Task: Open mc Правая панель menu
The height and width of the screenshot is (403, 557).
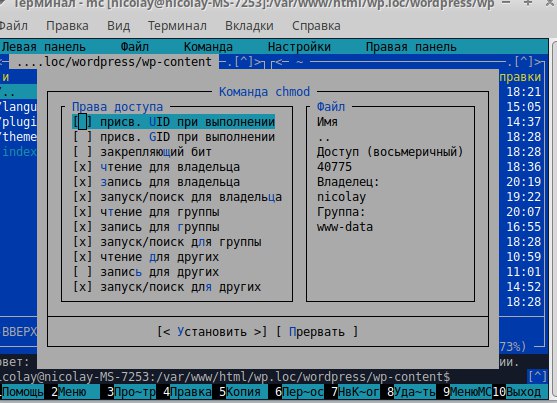Action: pos(411,47)
